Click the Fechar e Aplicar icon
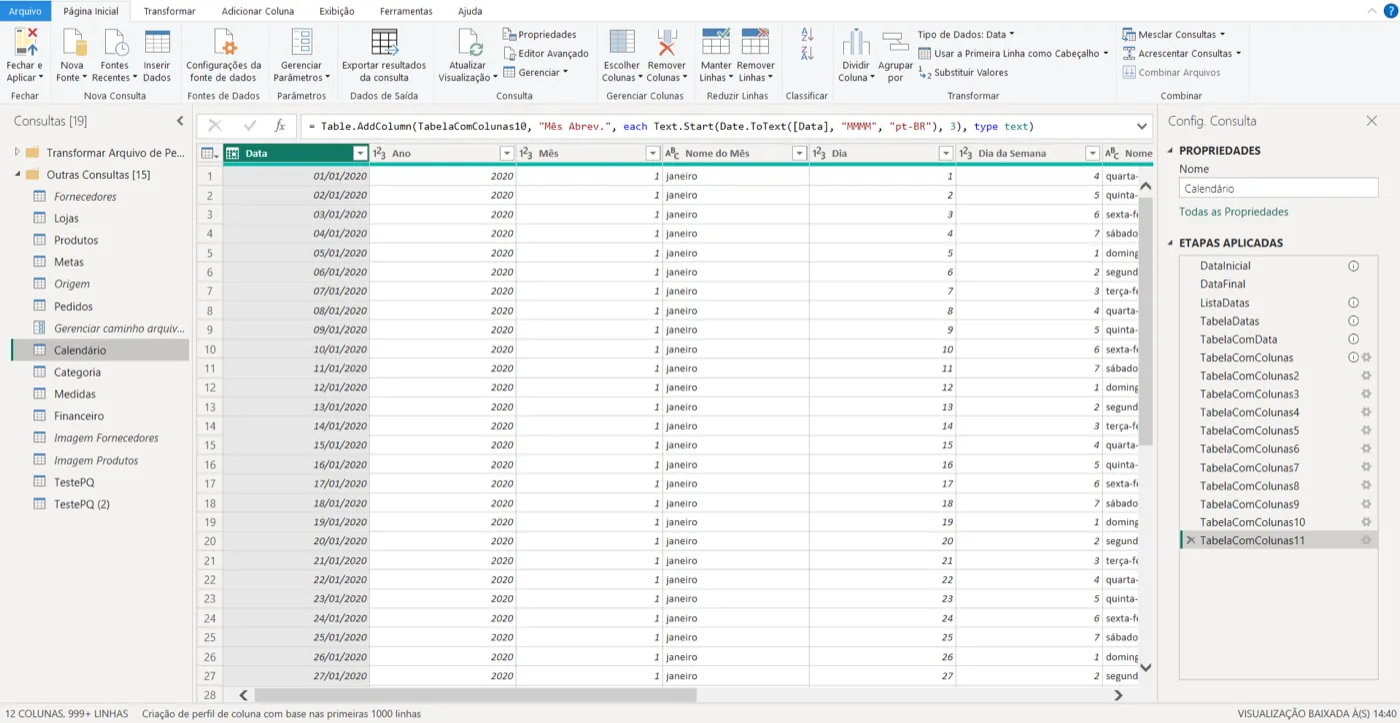This screenshot has height=723, width=1400. coord(25,43)
